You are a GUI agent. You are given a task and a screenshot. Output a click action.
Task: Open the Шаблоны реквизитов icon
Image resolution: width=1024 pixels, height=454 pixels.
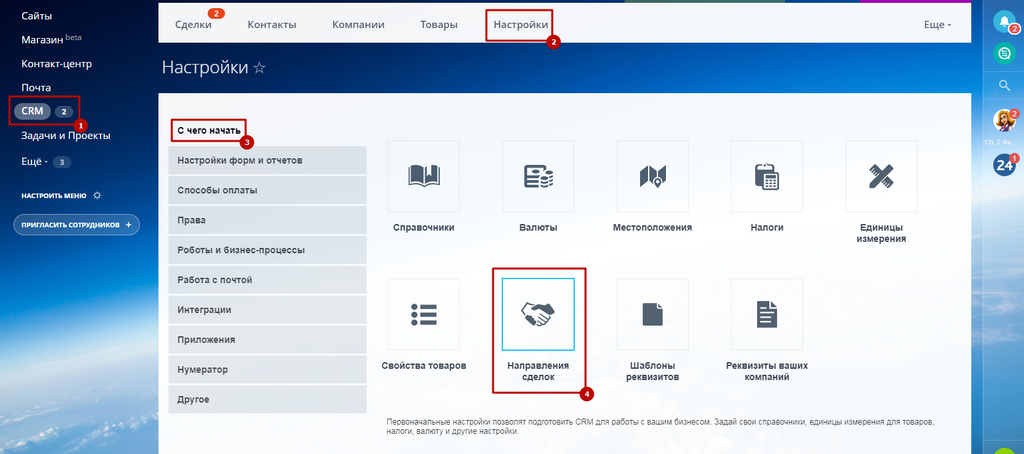pyautogui.click(x=652, y=314)
